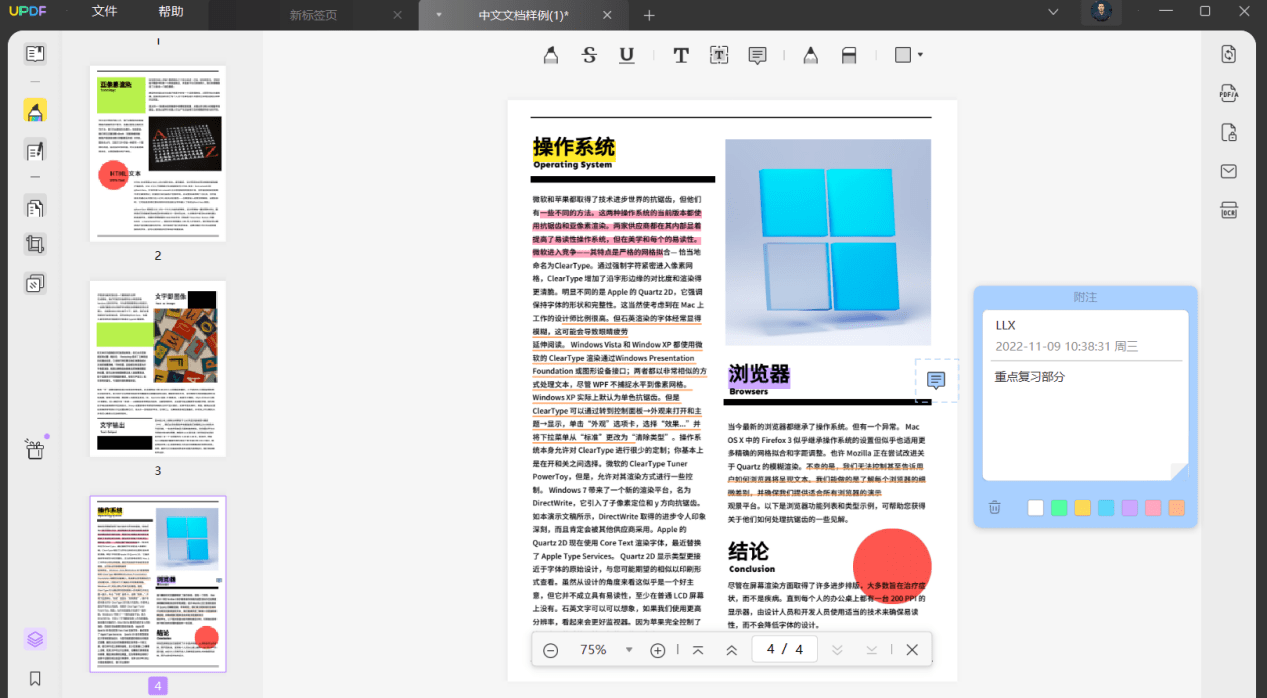Open the 文件 menu
This screenshot has width=1267, height=698.
[104, 12]
